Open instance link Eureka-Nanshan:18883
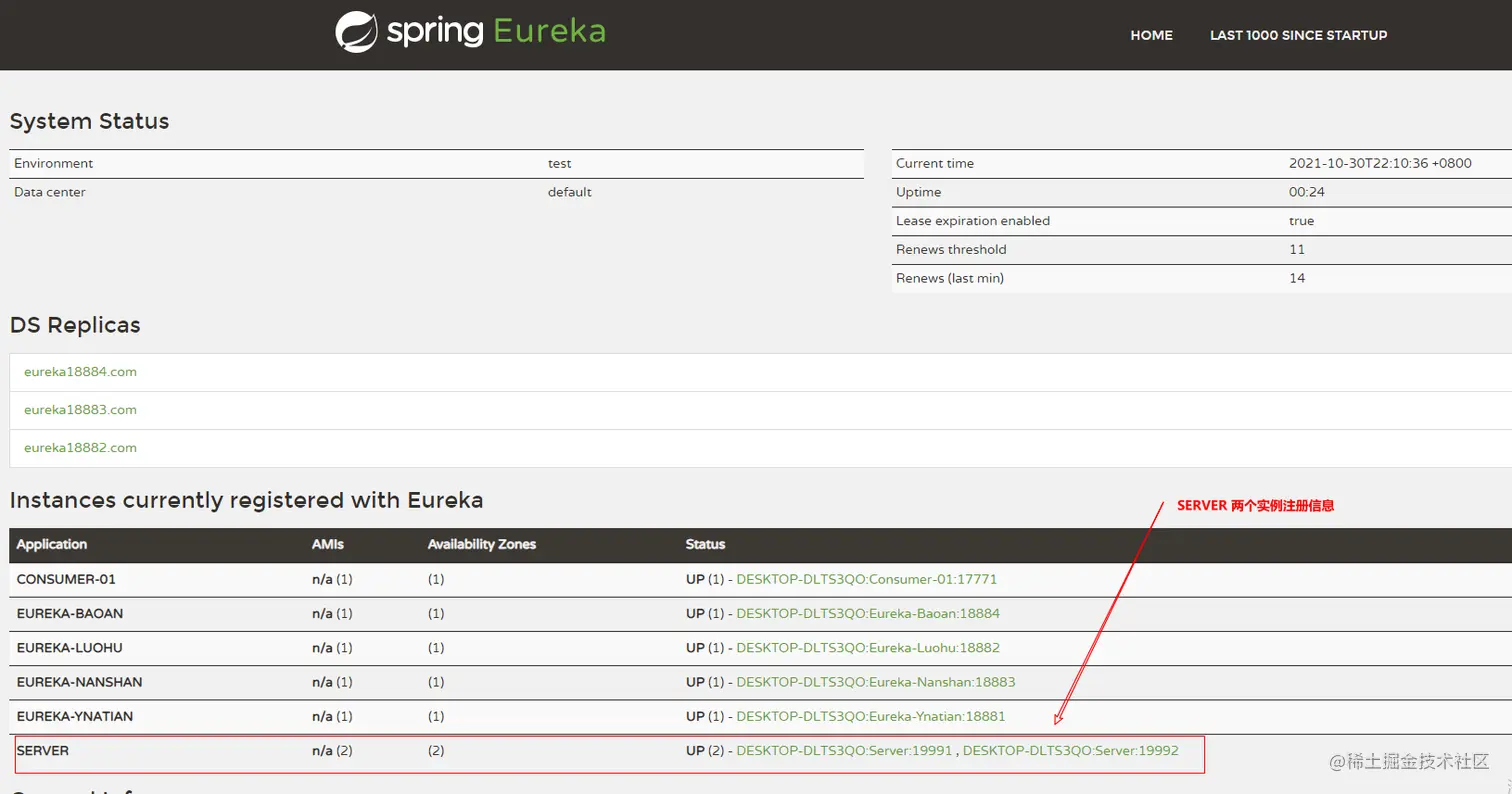Screen dimensions: 1512x794 pyautogui.click(x=875, y=682)
